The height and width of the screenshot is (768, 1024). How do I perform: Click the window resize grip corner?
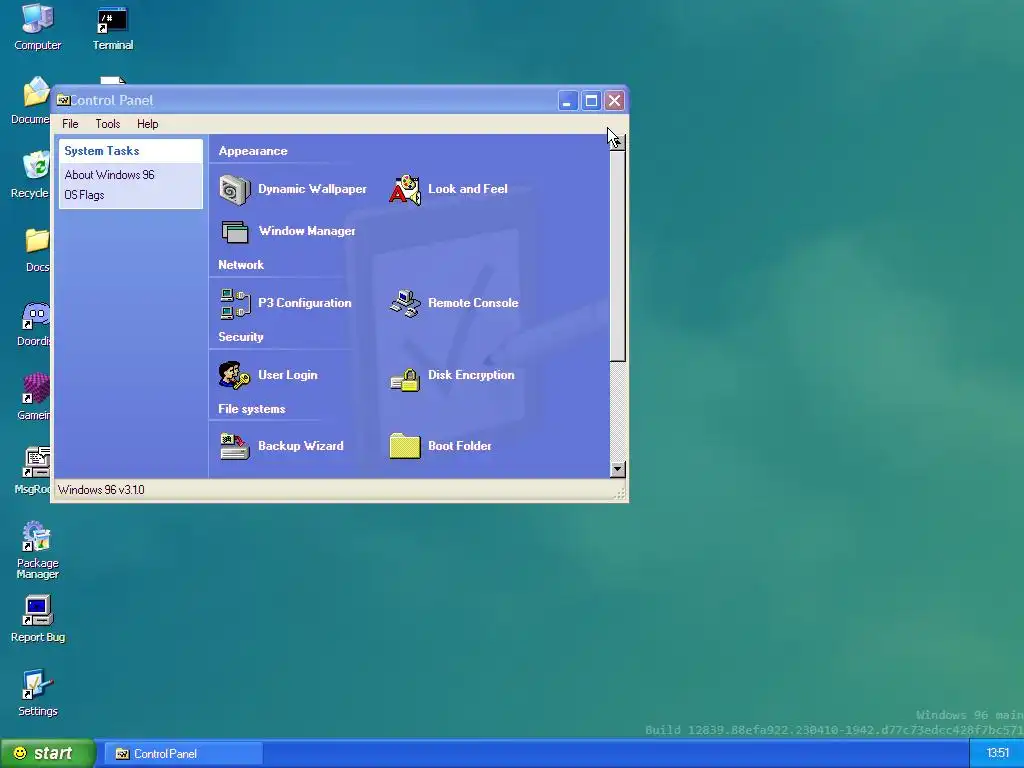point(620,494)
